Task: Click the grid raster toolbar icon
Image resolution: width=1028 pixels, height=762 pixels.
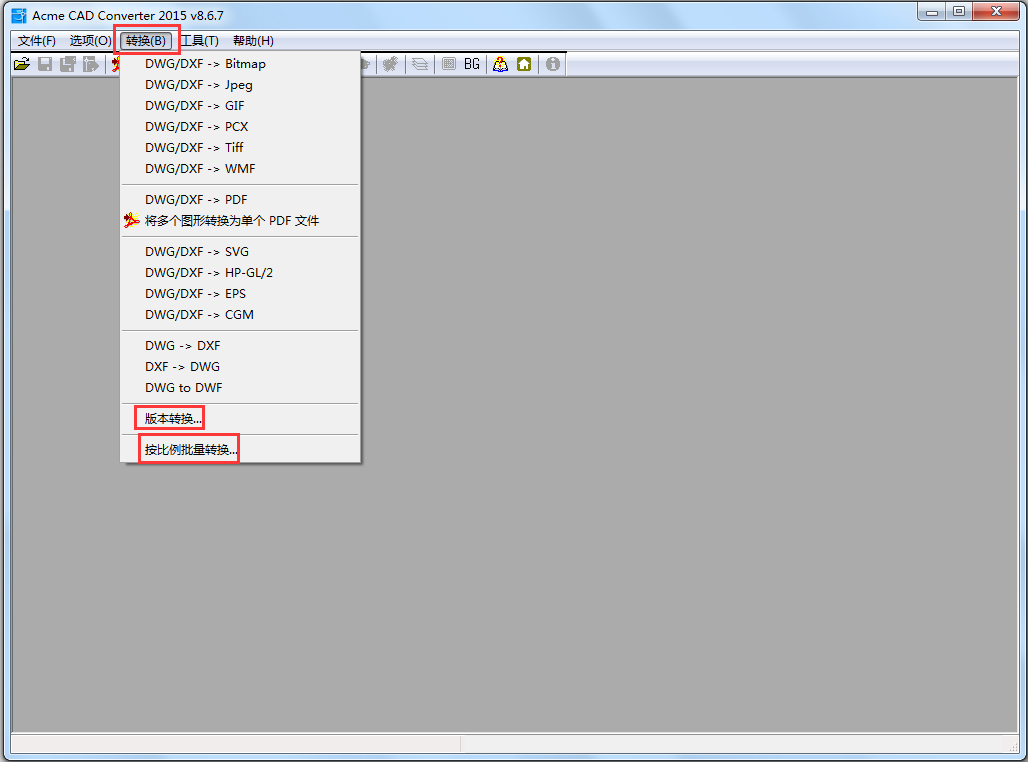Action: pyautogui.click(x=449, y=63)
